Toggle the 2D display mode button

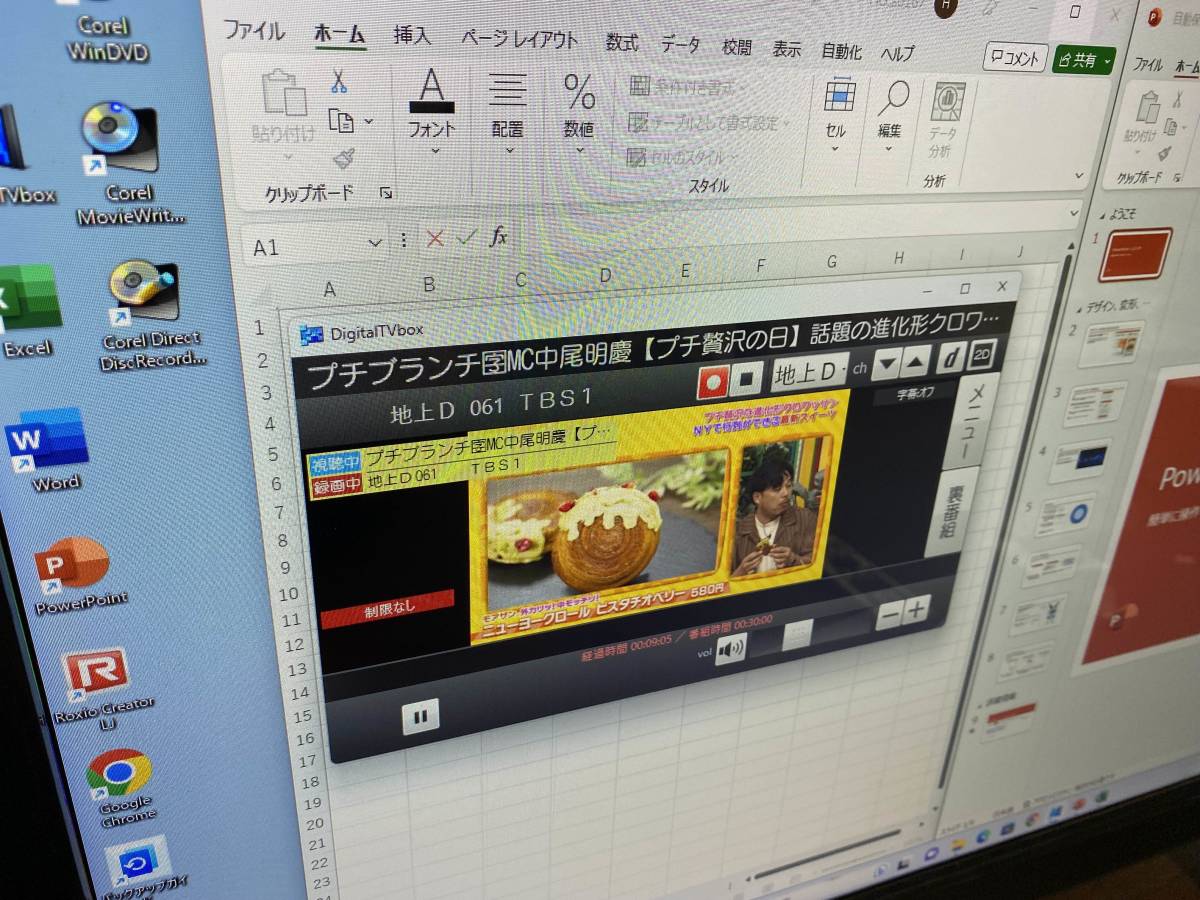pyautogui.click(x=983, y=353)
